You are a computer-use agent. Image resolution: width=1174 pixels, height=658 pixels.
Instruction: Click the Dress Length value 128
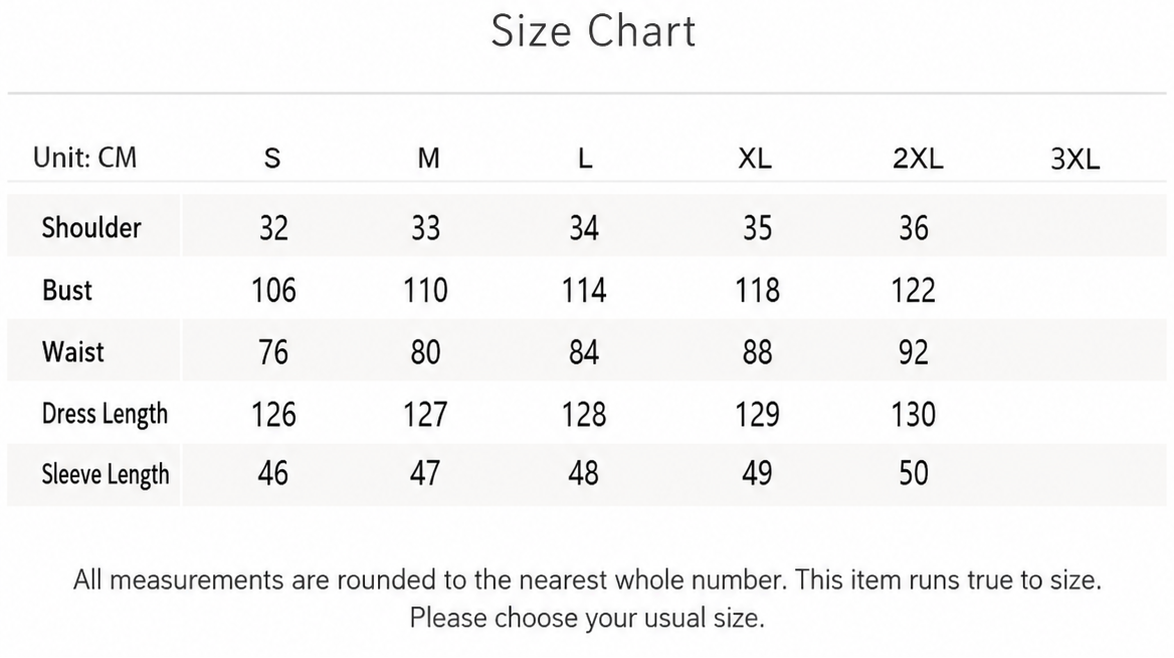pyautogui.click(x=584, y=414)
